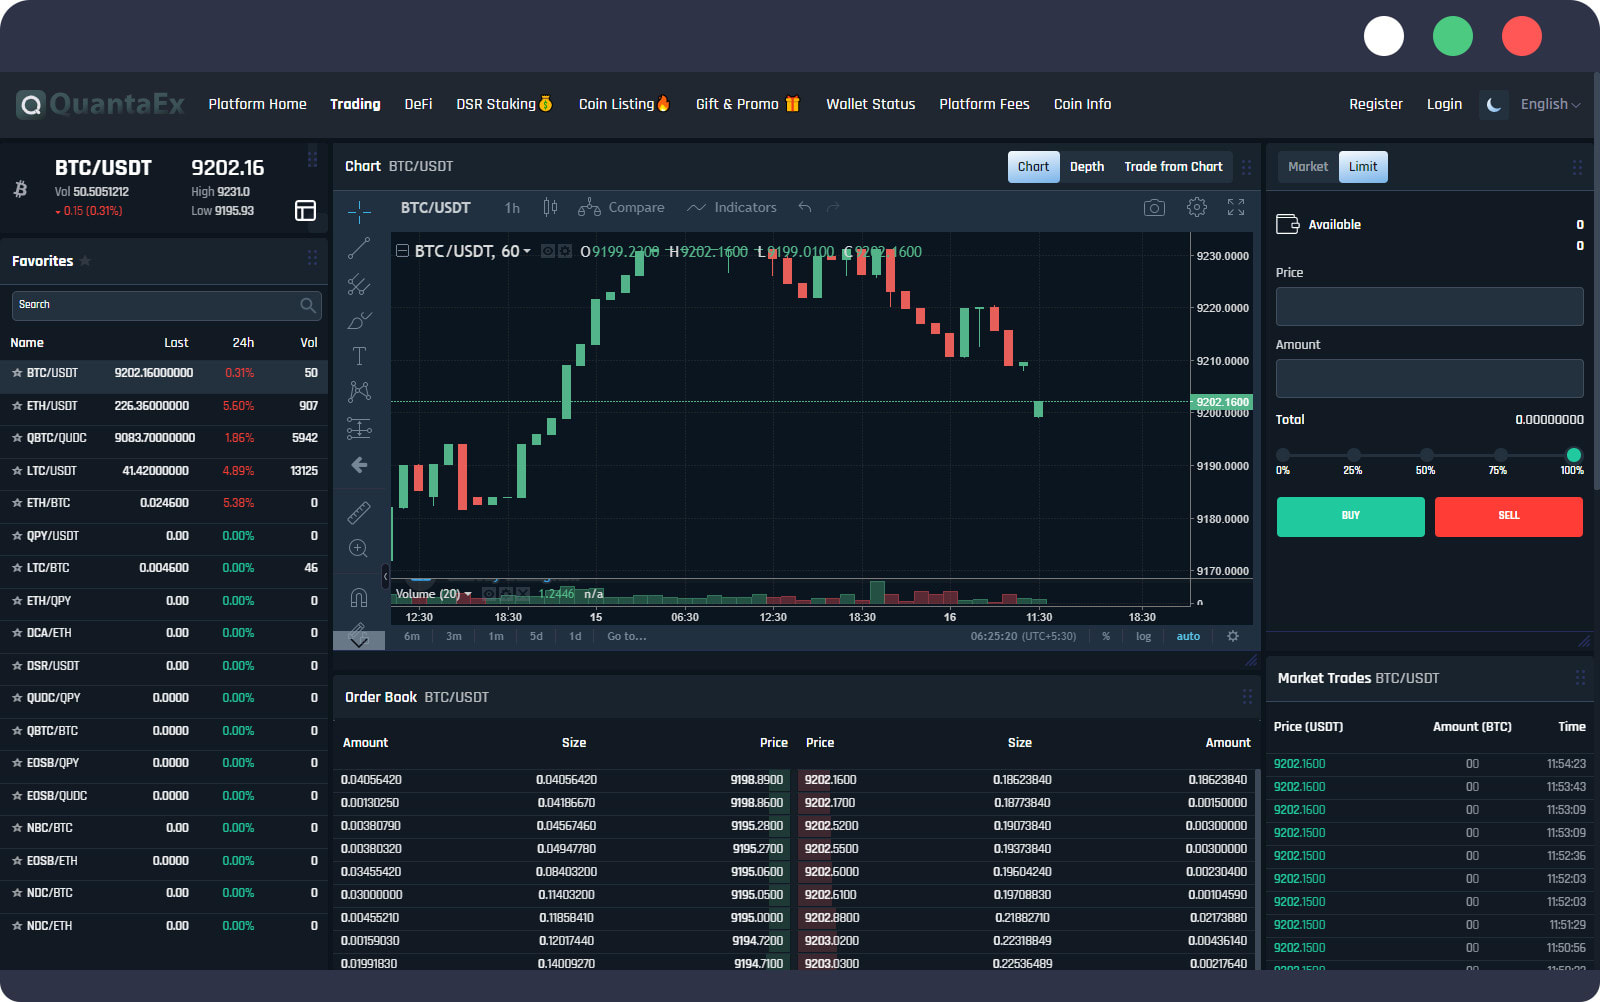Image resolution: width=1600 pixels, height=1002 pixels.
Task: Open the Go to... date picker
Action: (627, 636)
